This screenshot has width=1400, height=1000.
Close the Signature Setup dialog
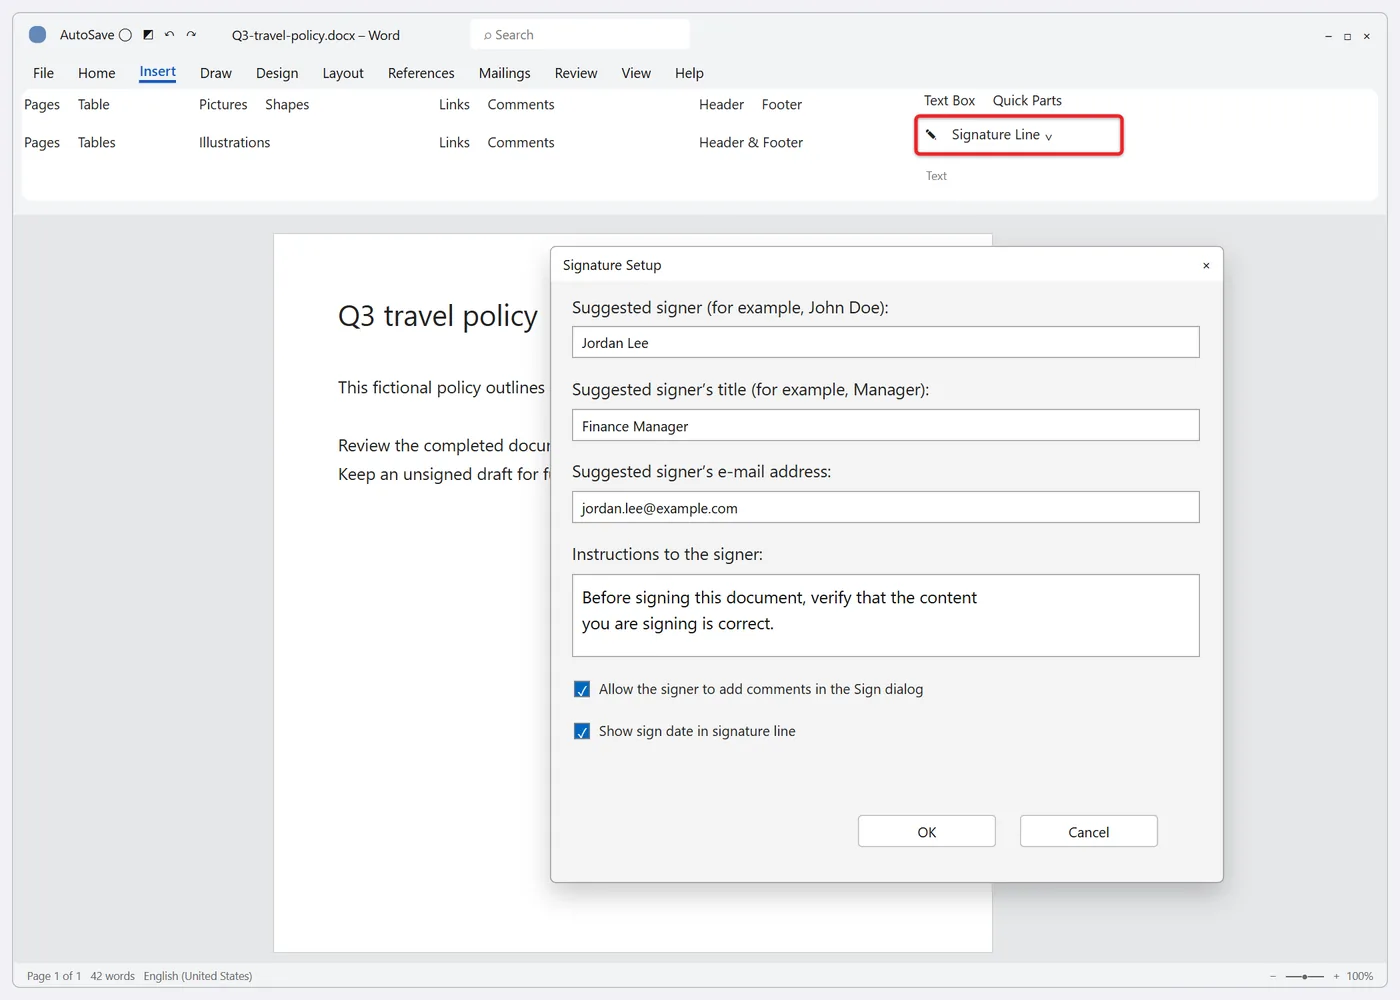click(x=1206, y=265)
